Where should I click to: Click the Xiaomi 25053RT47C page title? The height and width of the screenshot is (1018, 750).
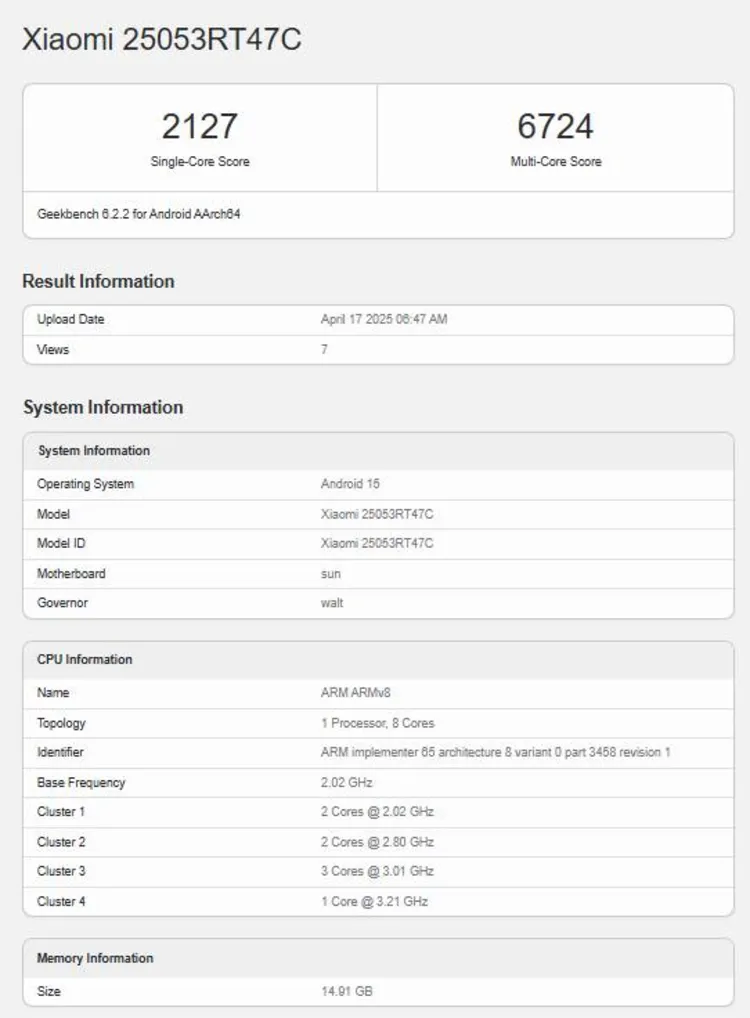tap(162, 39)
